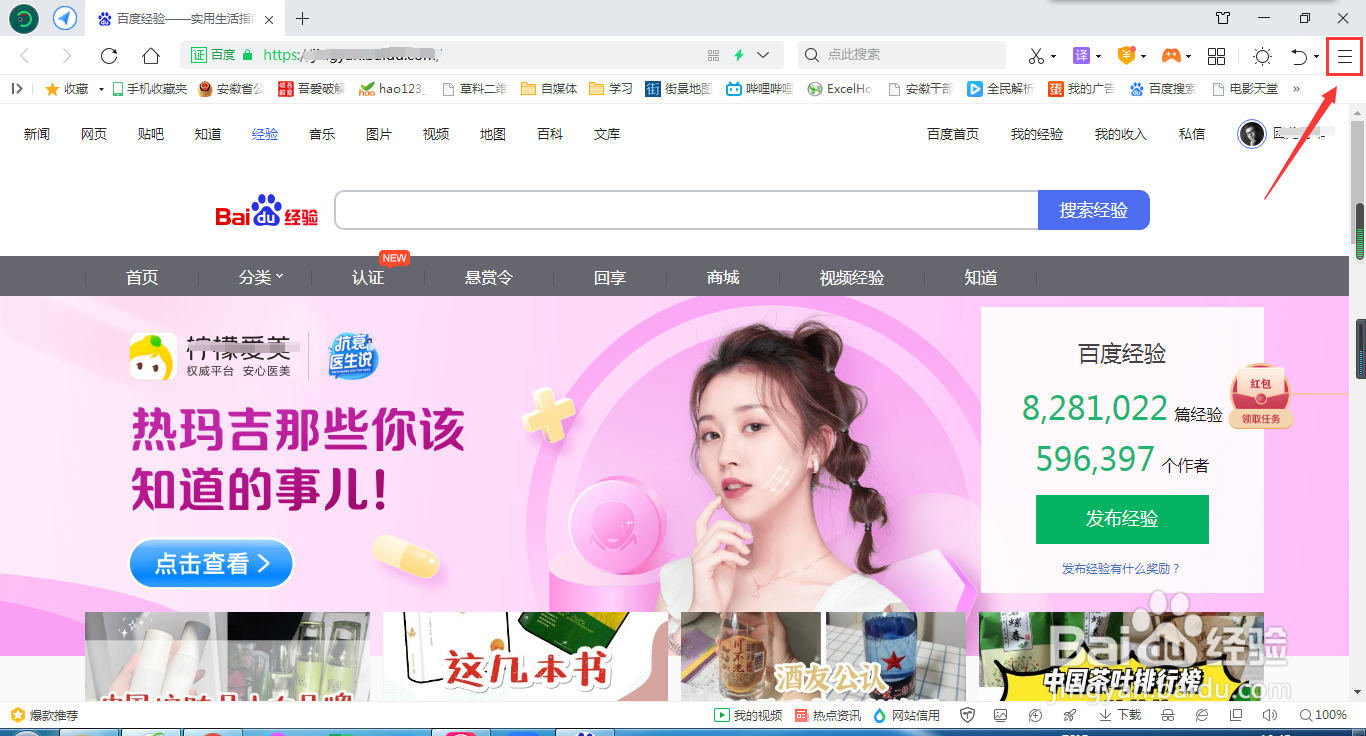1366x736 pixels.
Task: Toggle the status bar sound speaker icon
Action: point(1270,715)
